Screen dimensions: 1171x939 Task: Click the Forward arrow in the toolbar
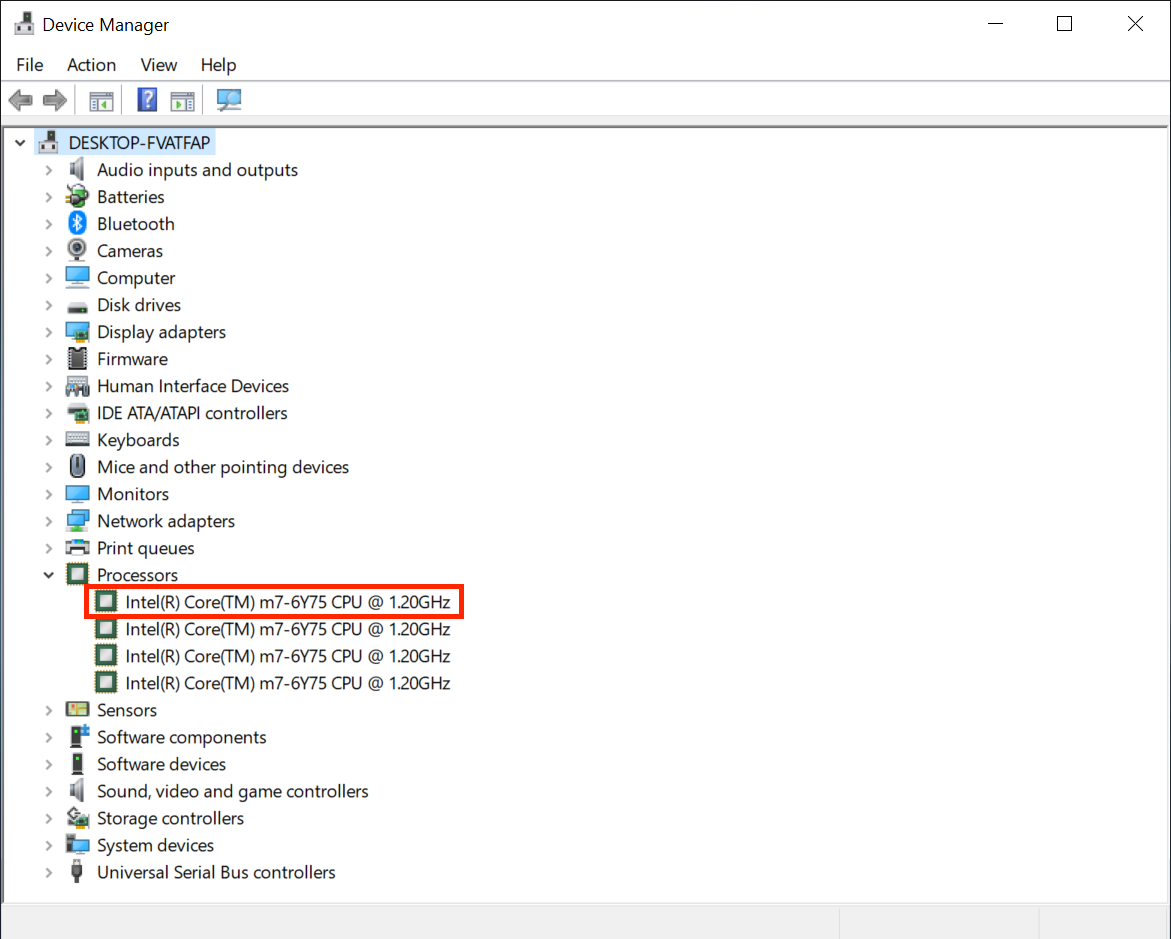(x=55, y=100)
